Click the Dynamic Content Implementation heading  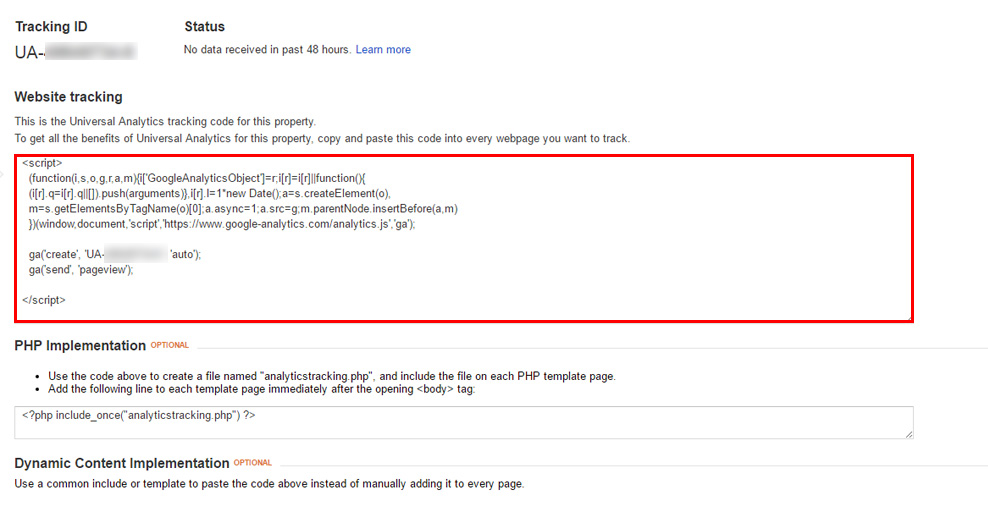point(122,463)
